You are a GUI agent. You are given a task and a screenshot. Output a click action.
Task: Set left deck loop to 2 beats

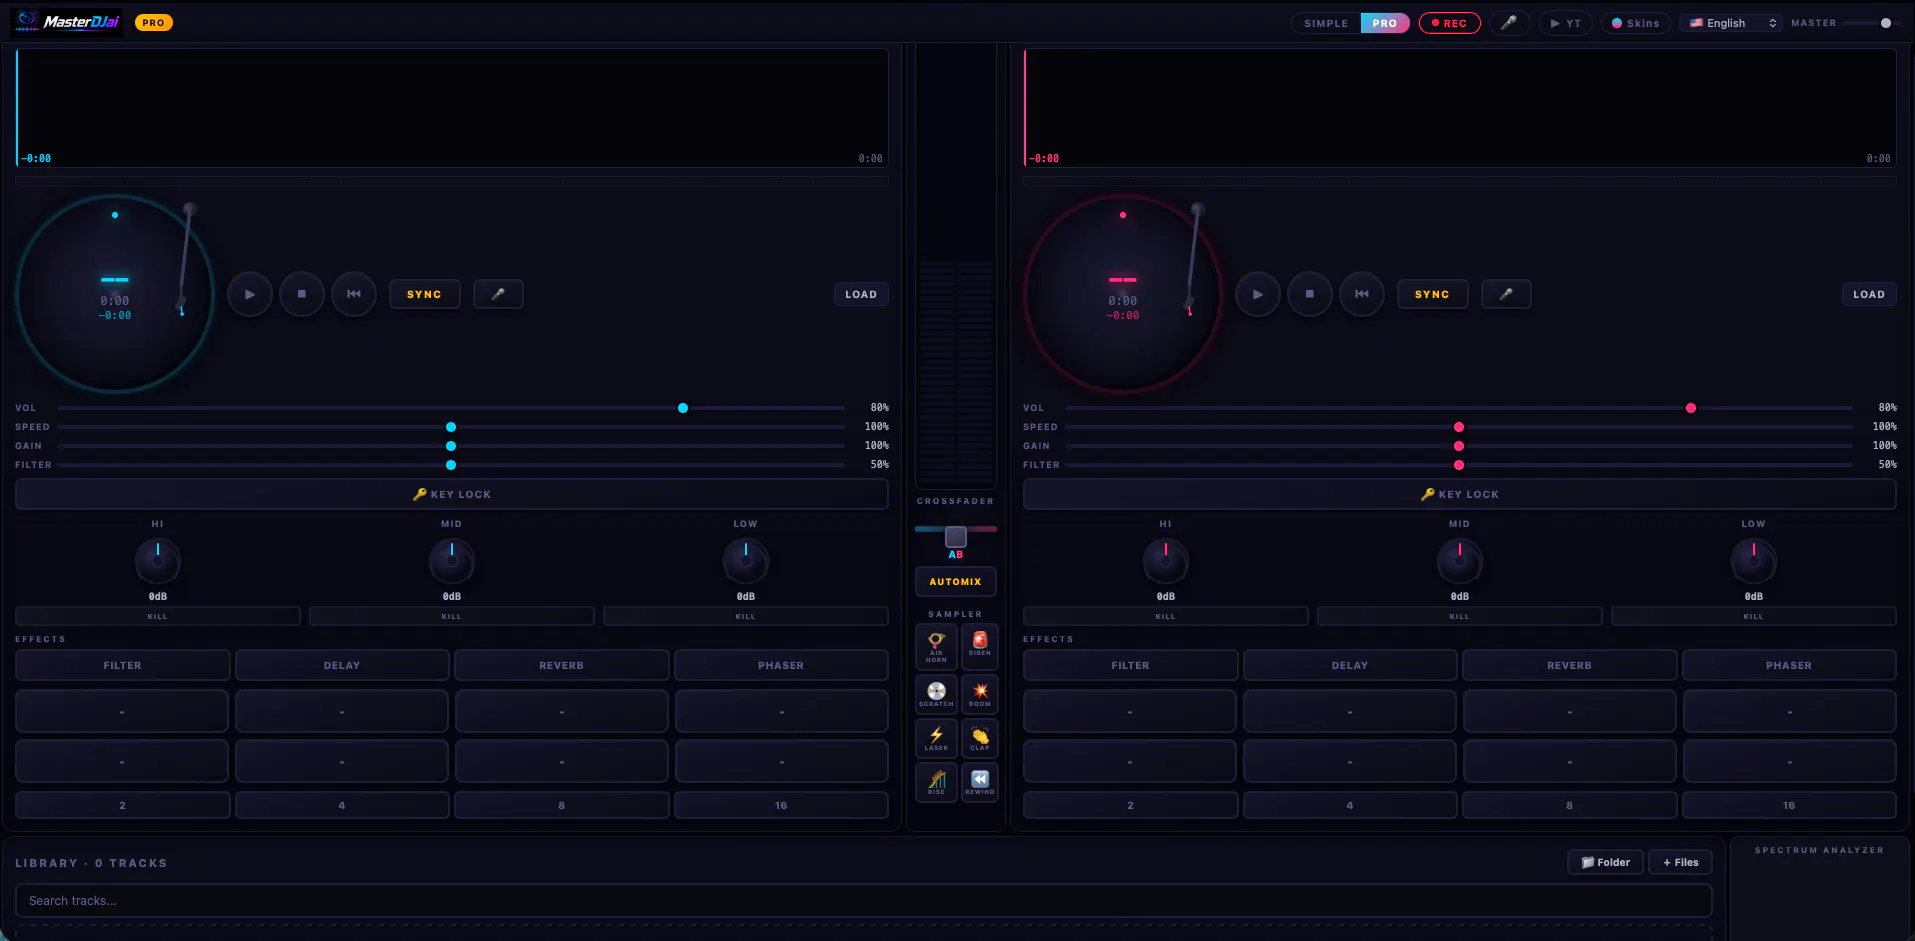coord(123,805)
